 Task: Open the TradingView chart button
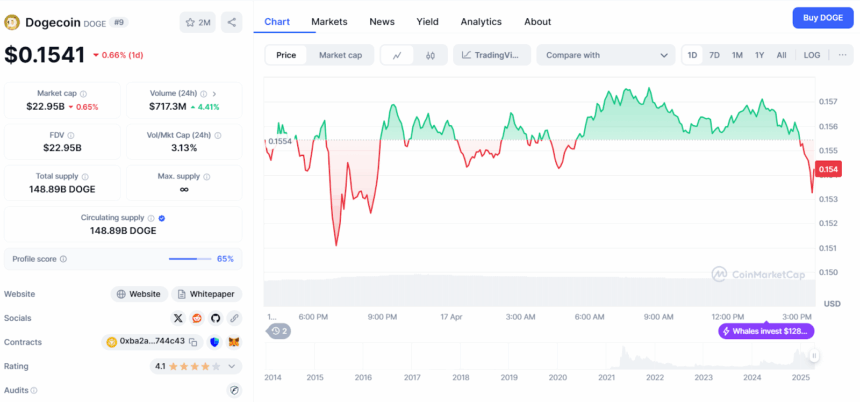(492, 55)
